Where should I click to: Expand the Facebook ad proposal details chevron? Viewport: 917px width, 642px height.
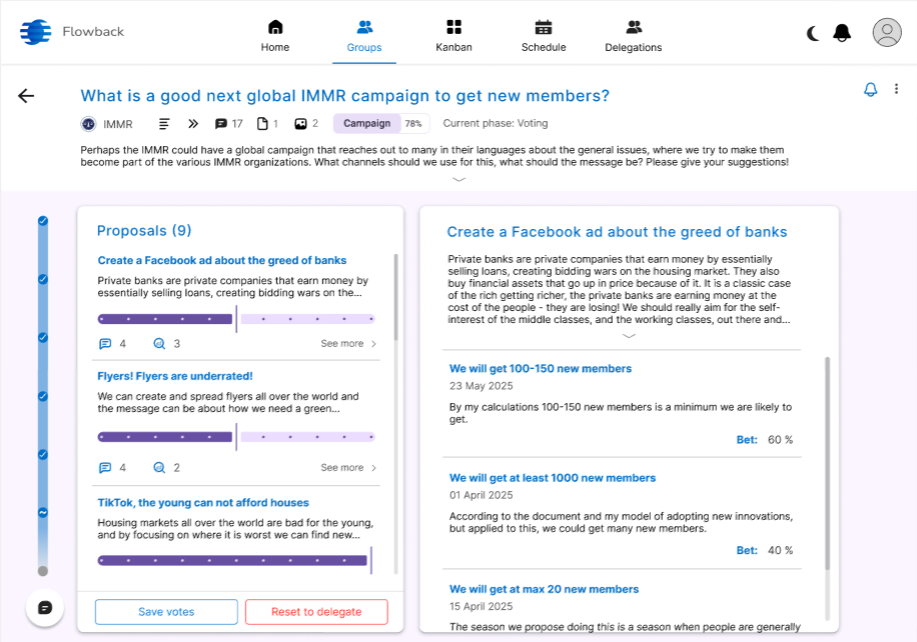point(629,336)
